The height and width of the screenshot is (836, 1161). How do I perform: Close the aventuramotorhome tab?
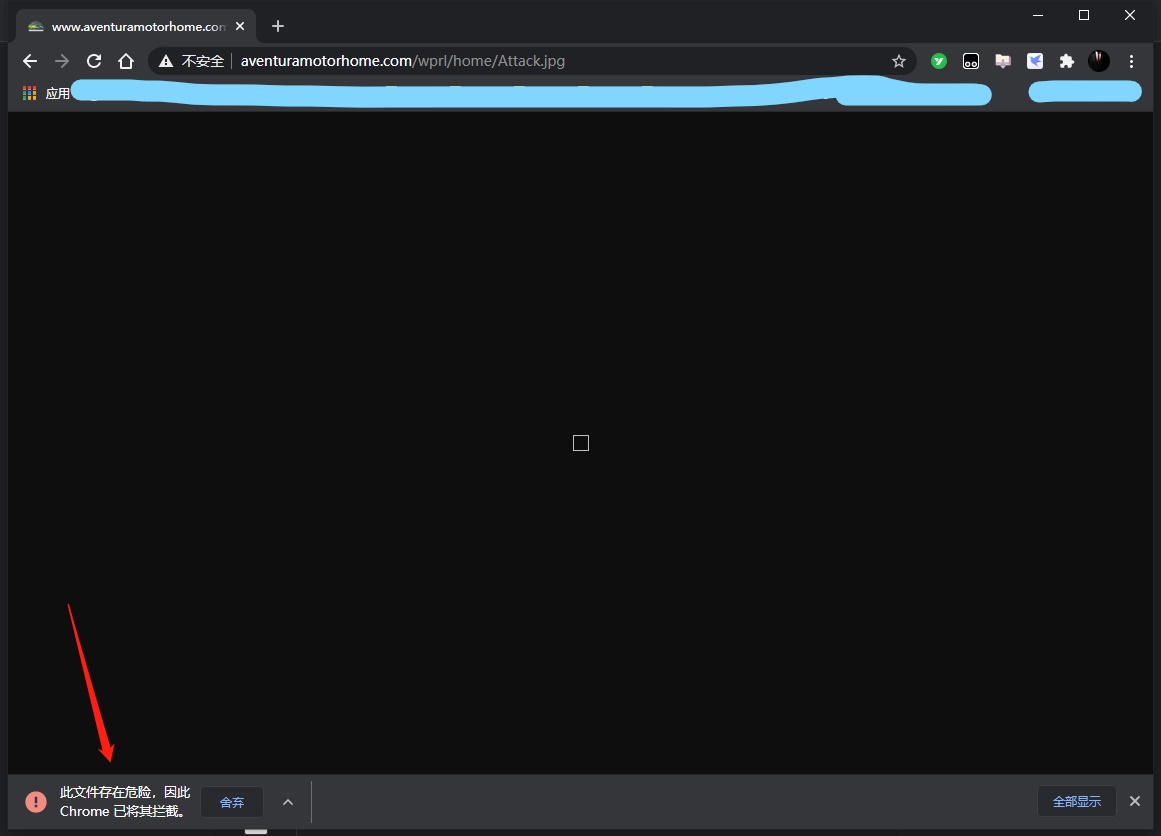(240, 27)
